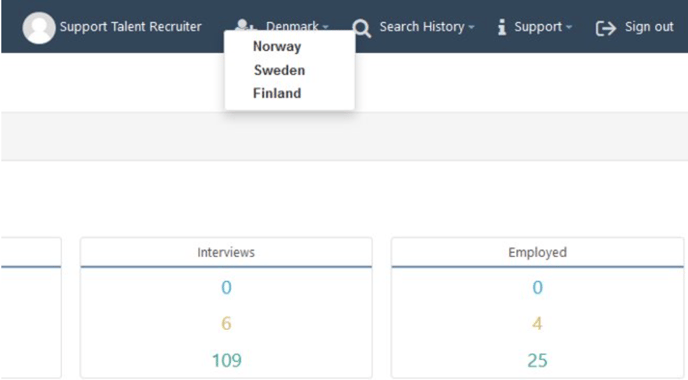This screenshot has height=380, width=688.
Task: Open the 109 value under Interviews
Action: pos(227,361)
